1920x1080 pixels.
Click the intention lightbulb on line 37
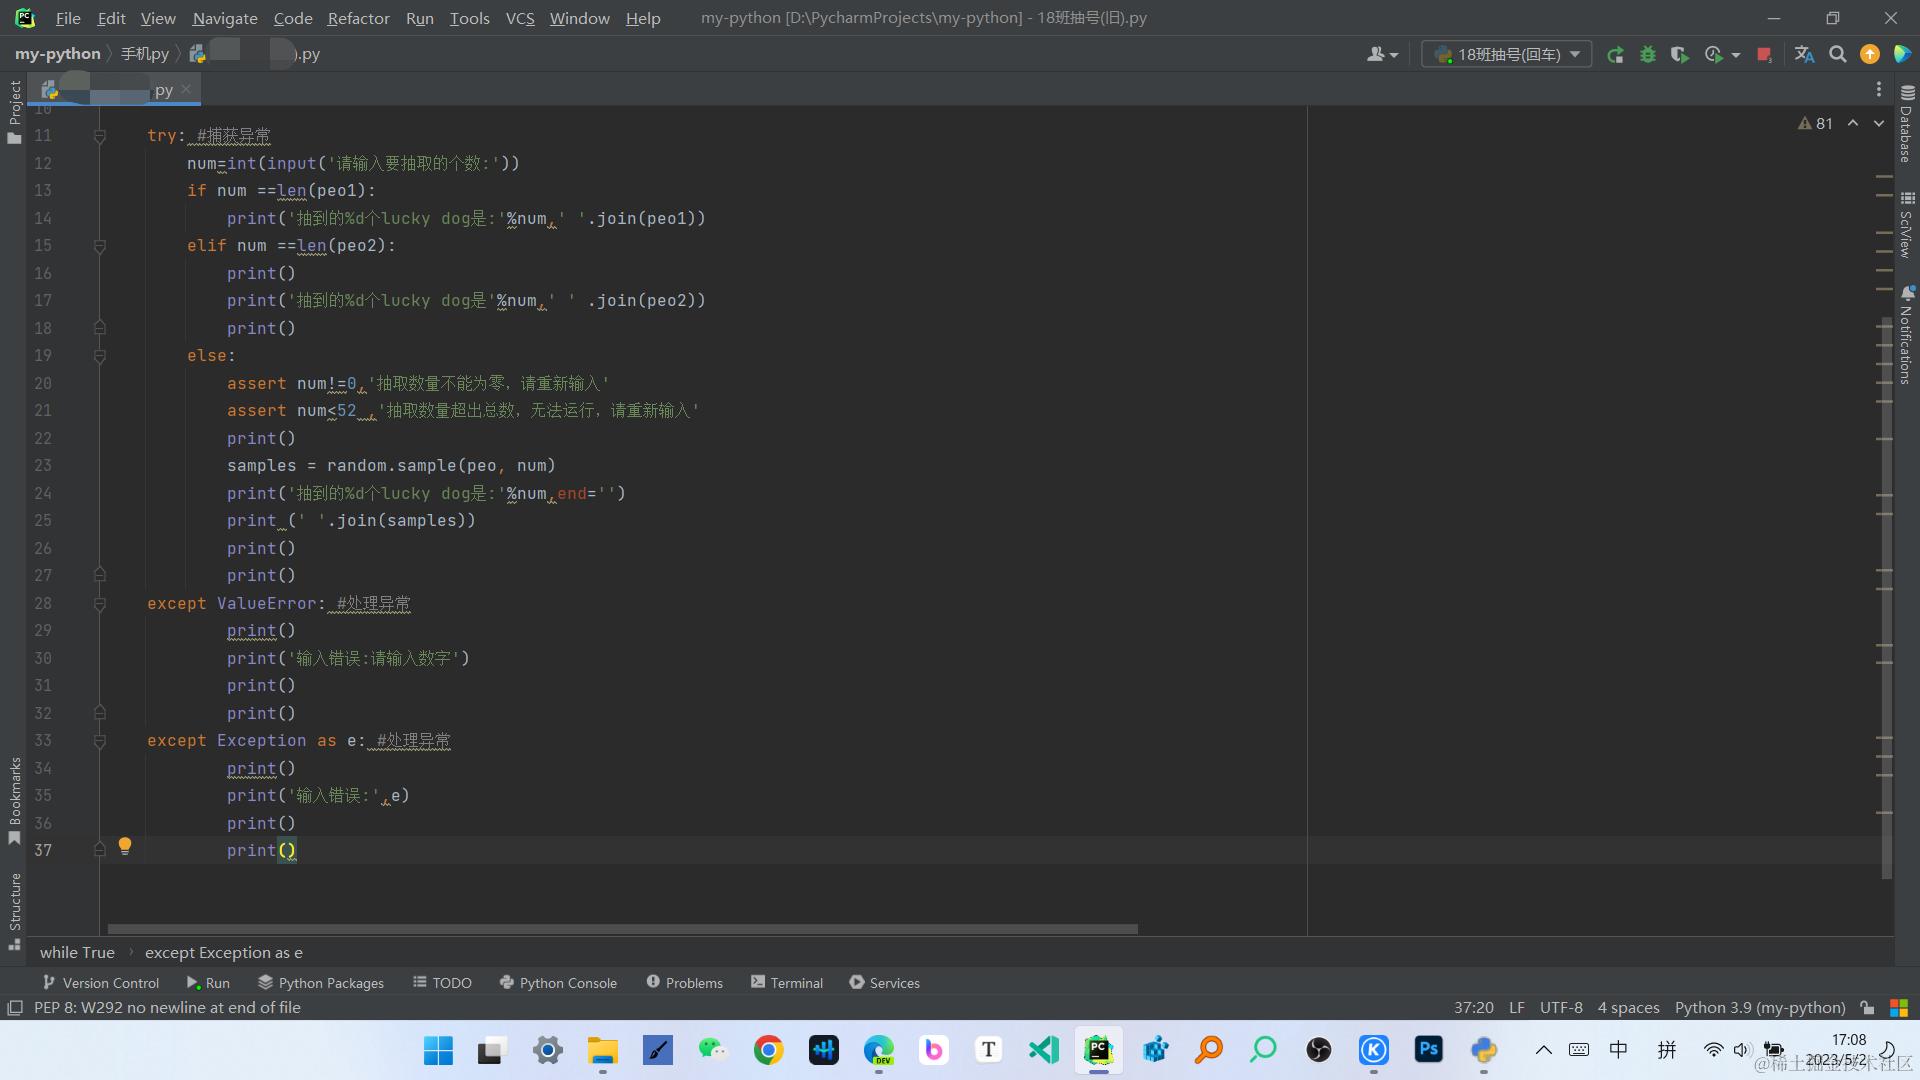125,846
